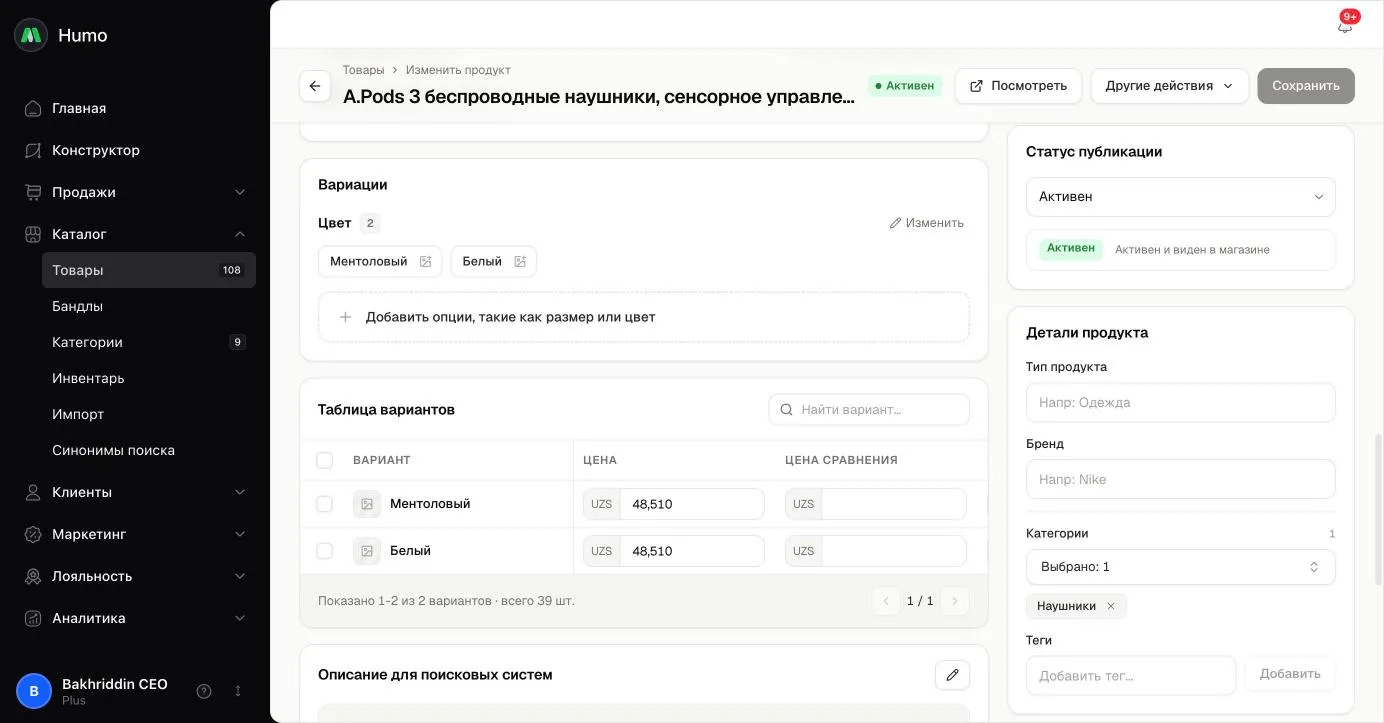Viewport: 1384px width, 723px height.
Task: Click Ментоловый variant image placeholder
Action: [367, 504]
